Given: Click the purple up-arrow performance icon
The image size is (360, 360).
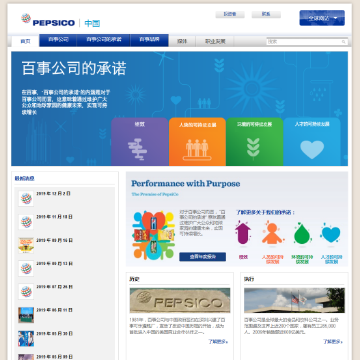Looking at the screenshot, I should [x=243, y=232].
